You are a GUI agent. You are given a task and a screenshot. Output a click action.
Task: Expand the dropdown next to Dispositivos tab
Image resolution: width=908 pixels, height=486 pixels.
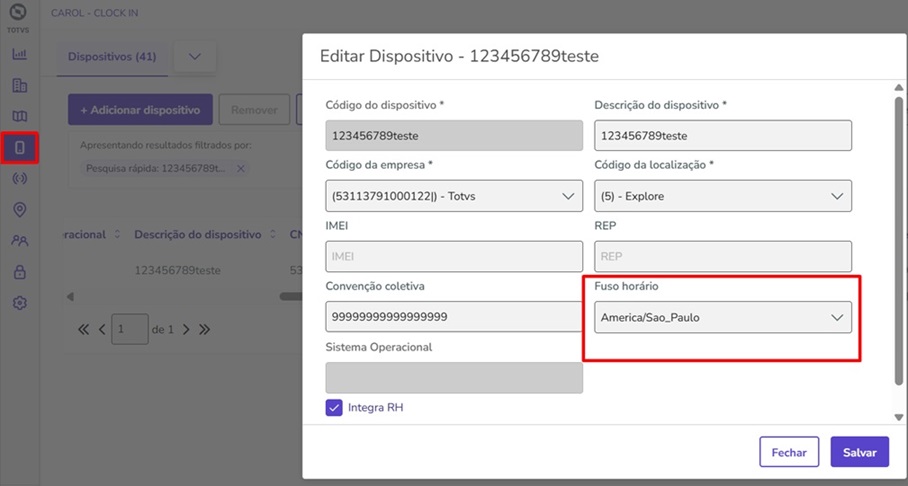195,57
